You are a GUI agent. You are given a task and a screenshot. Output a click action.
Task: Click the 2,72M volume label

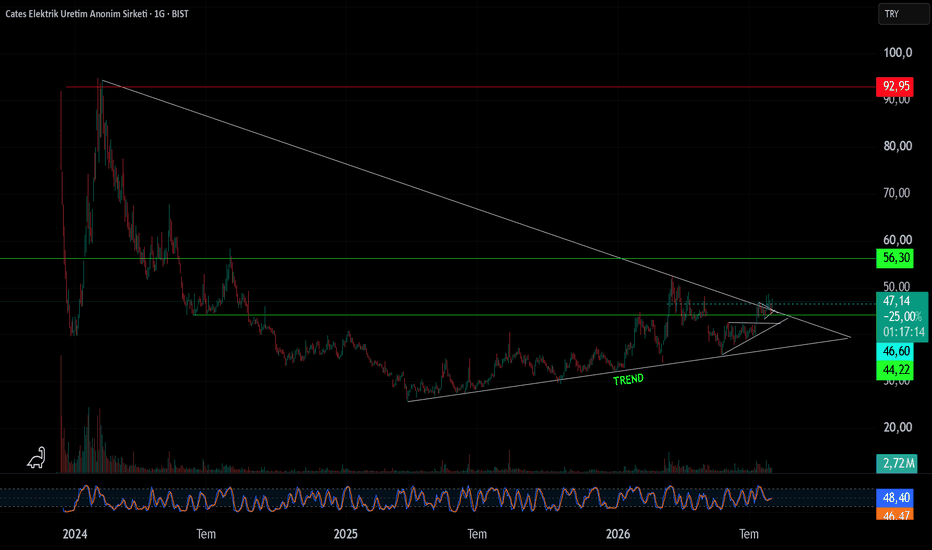click(896, 463)
